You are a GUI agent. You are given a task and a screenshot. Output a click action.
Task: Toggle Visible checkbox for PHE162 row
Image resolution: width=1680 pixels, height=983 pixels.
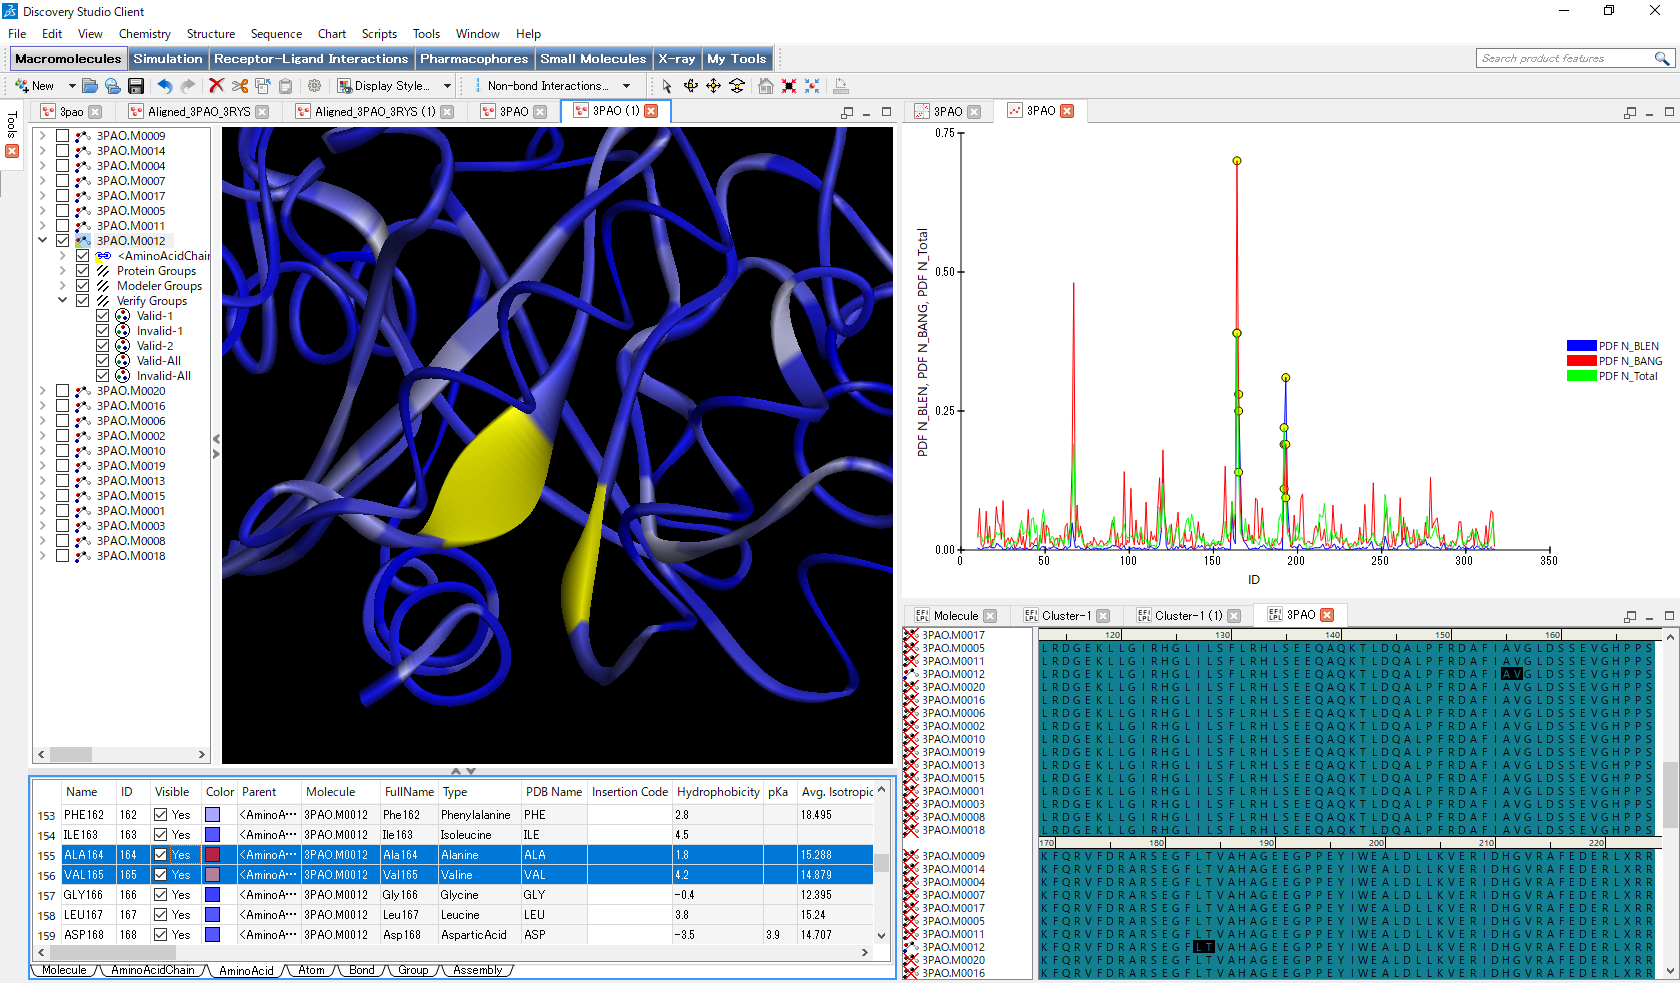tap(160, 815)
